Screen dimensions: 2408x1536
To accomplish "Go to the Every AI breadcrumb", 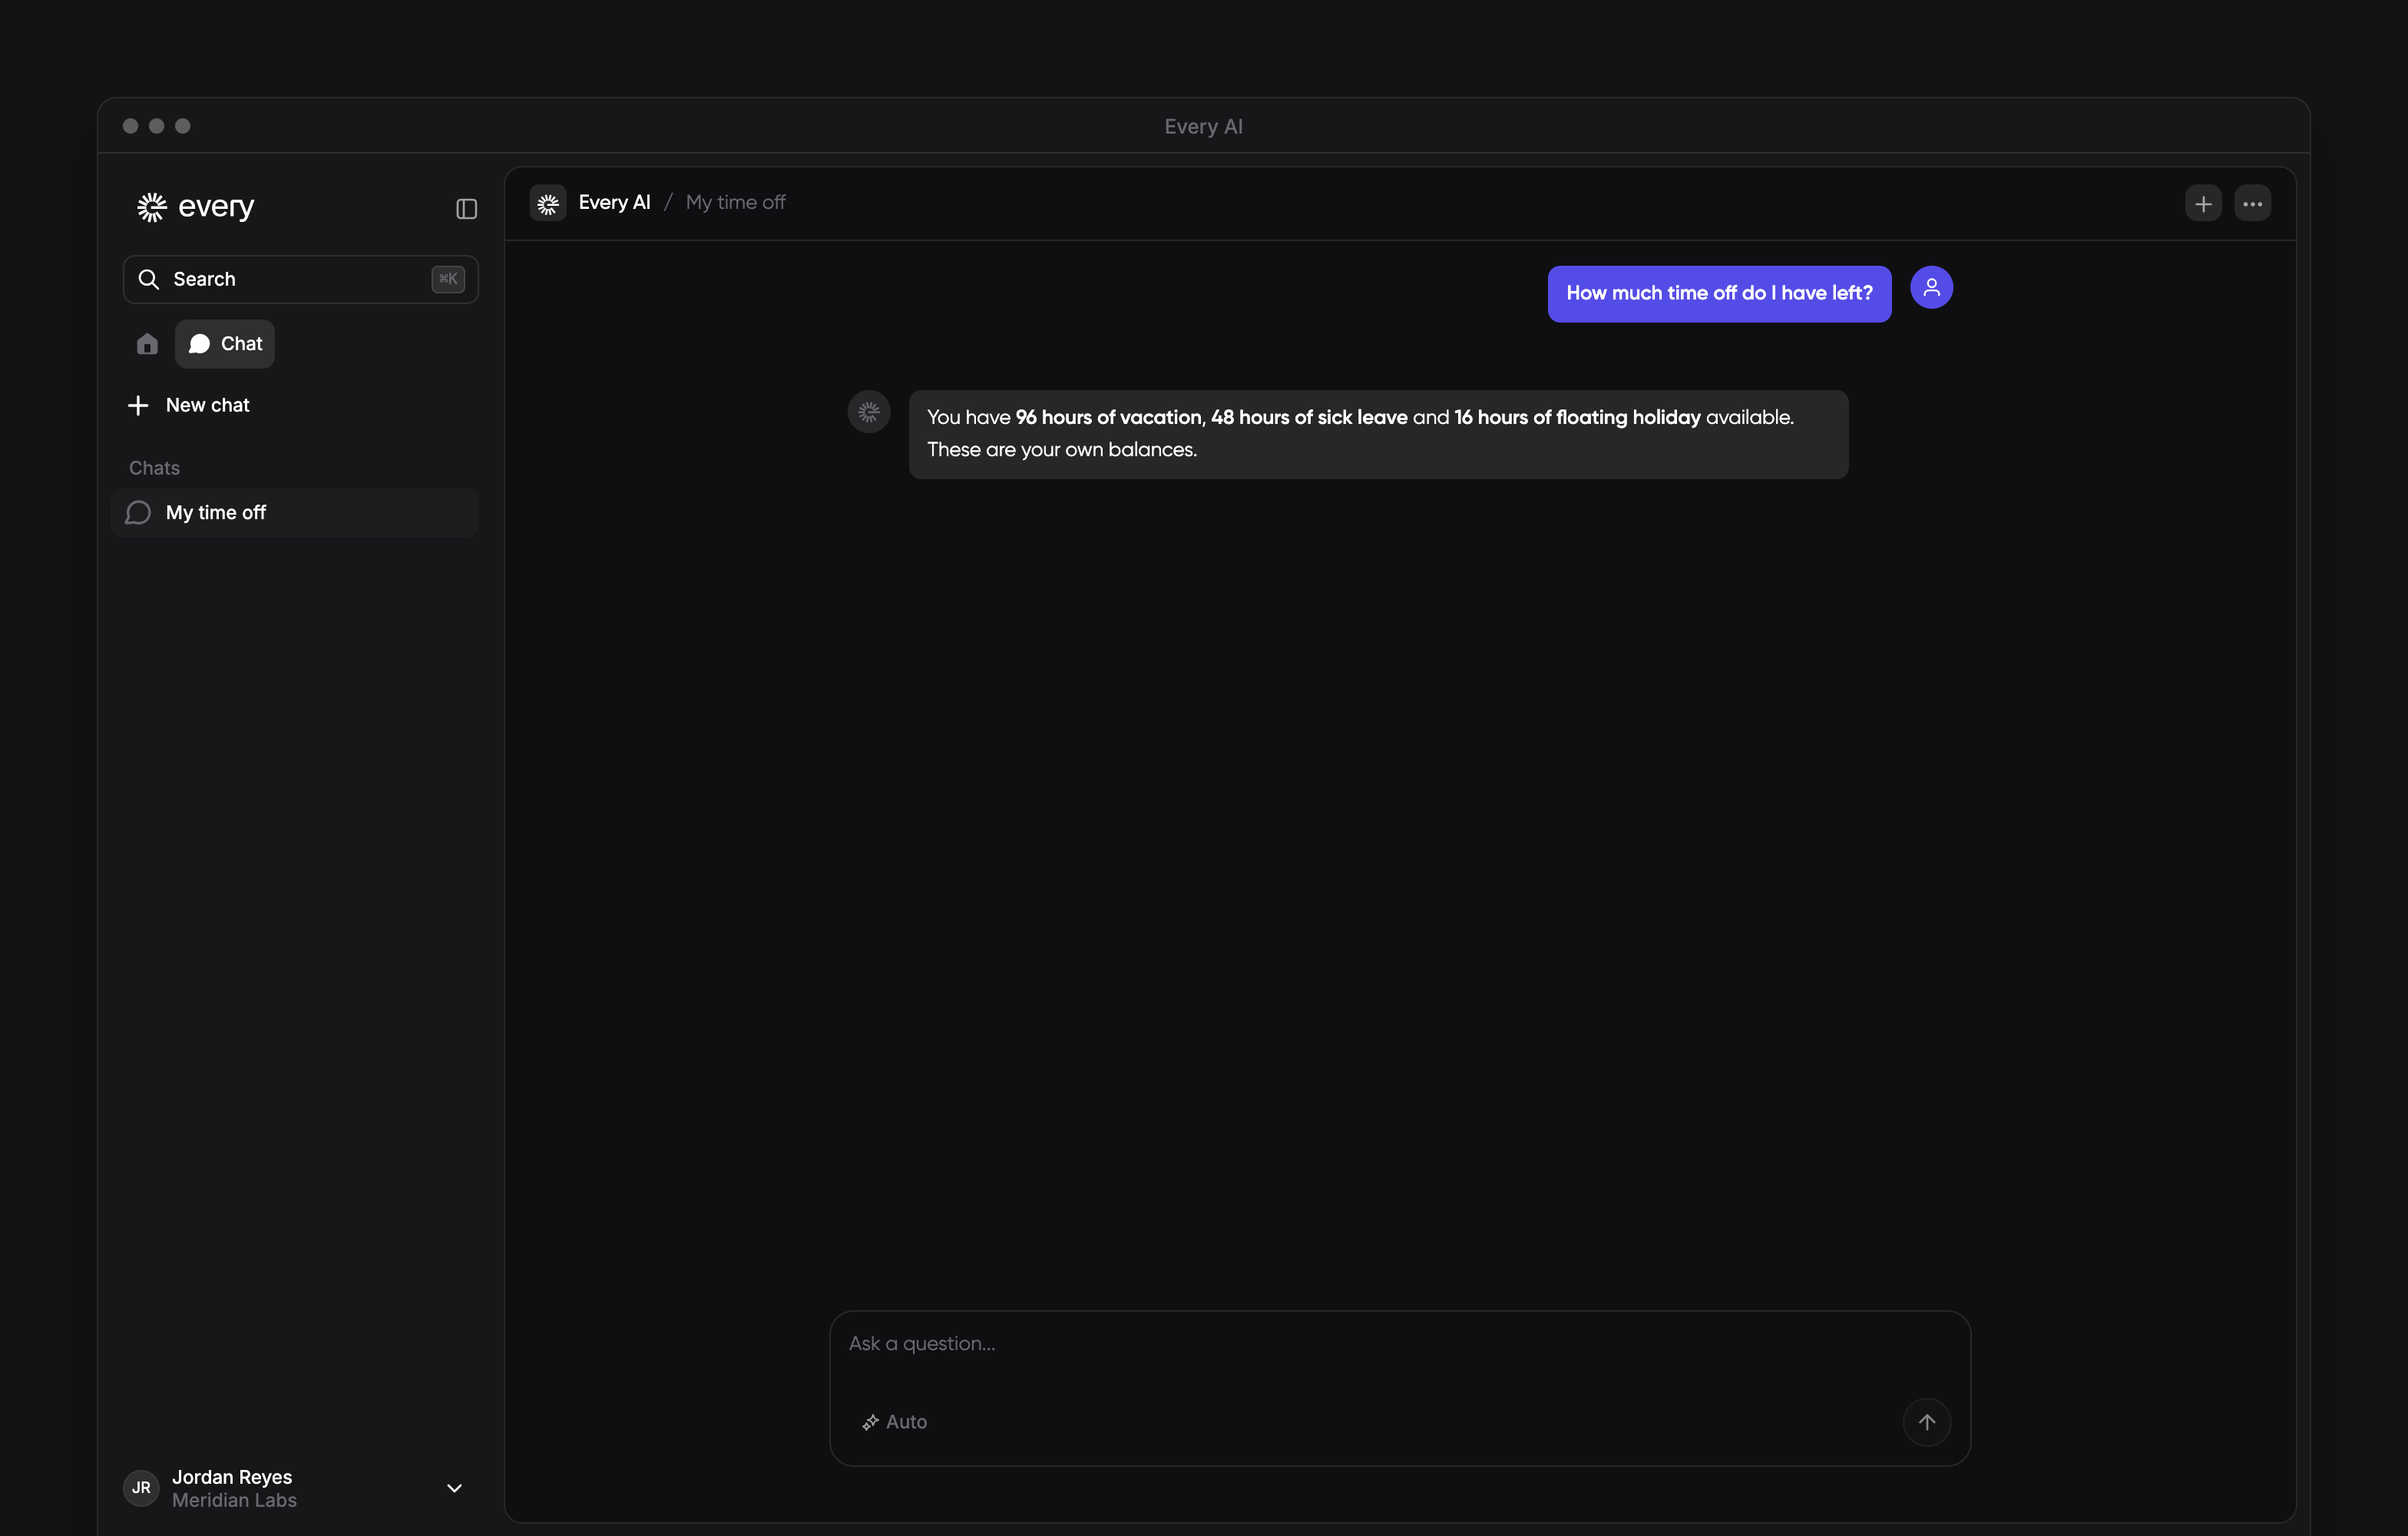I will point(614,202).
